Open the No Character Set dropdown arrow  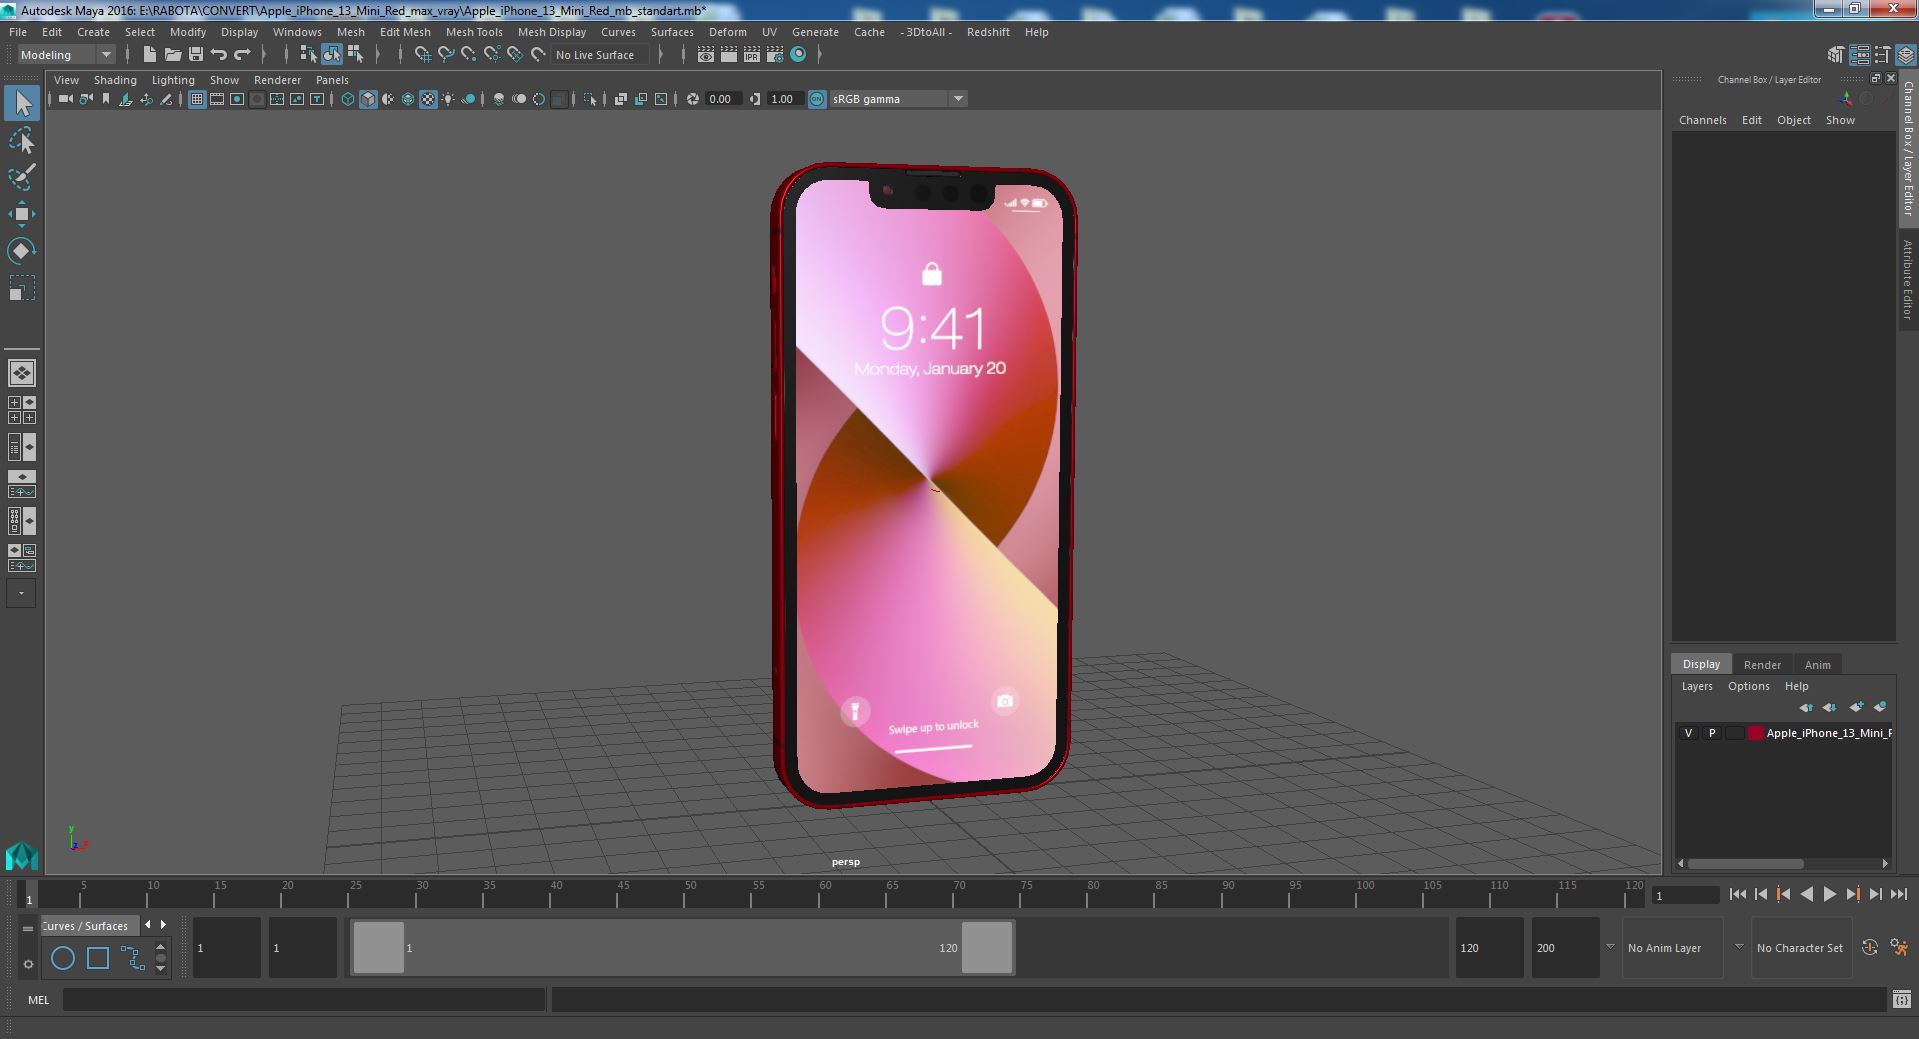tap(1739, 947)
